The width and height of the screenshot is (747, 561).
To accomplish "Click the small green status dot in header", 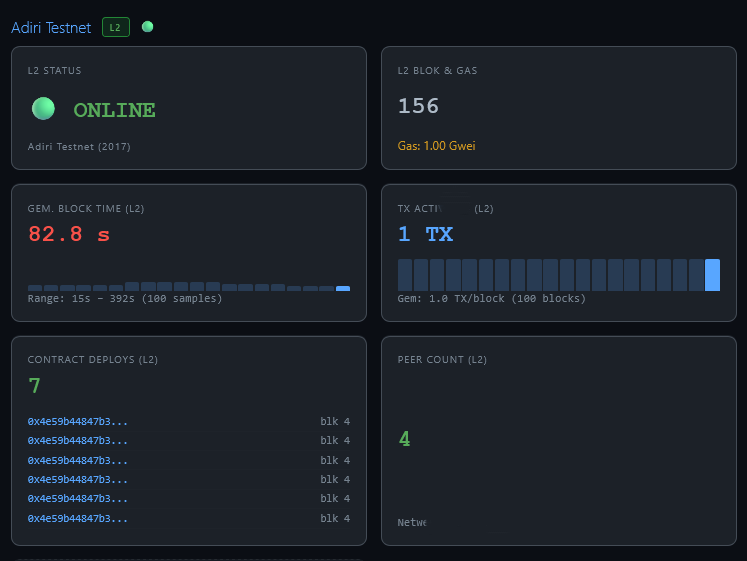I will coord(148,27).
